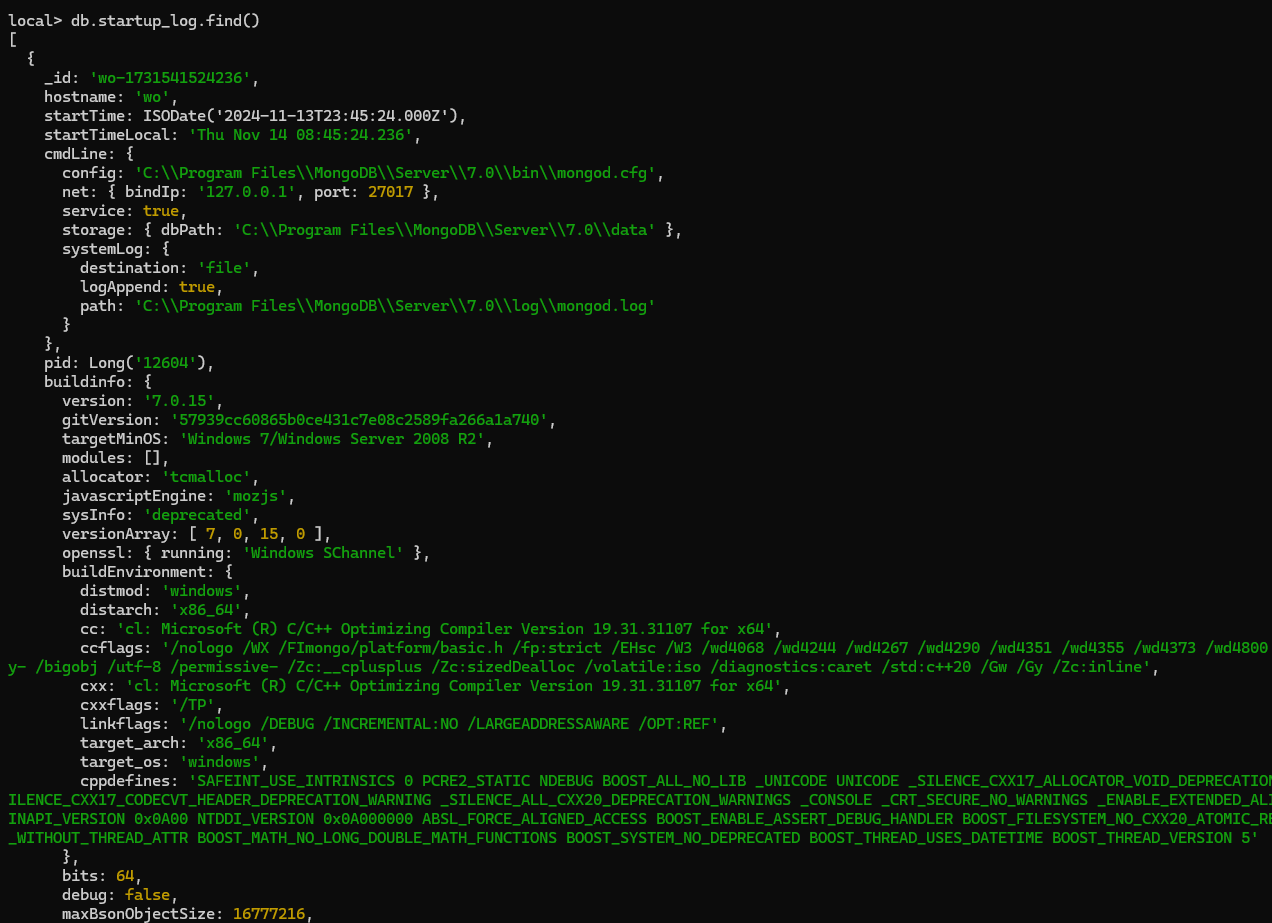Viewport: 1272px width, 923px height.
Task: Click the maxBsonObjectSize value 16777216
Action: pos(268,914)
